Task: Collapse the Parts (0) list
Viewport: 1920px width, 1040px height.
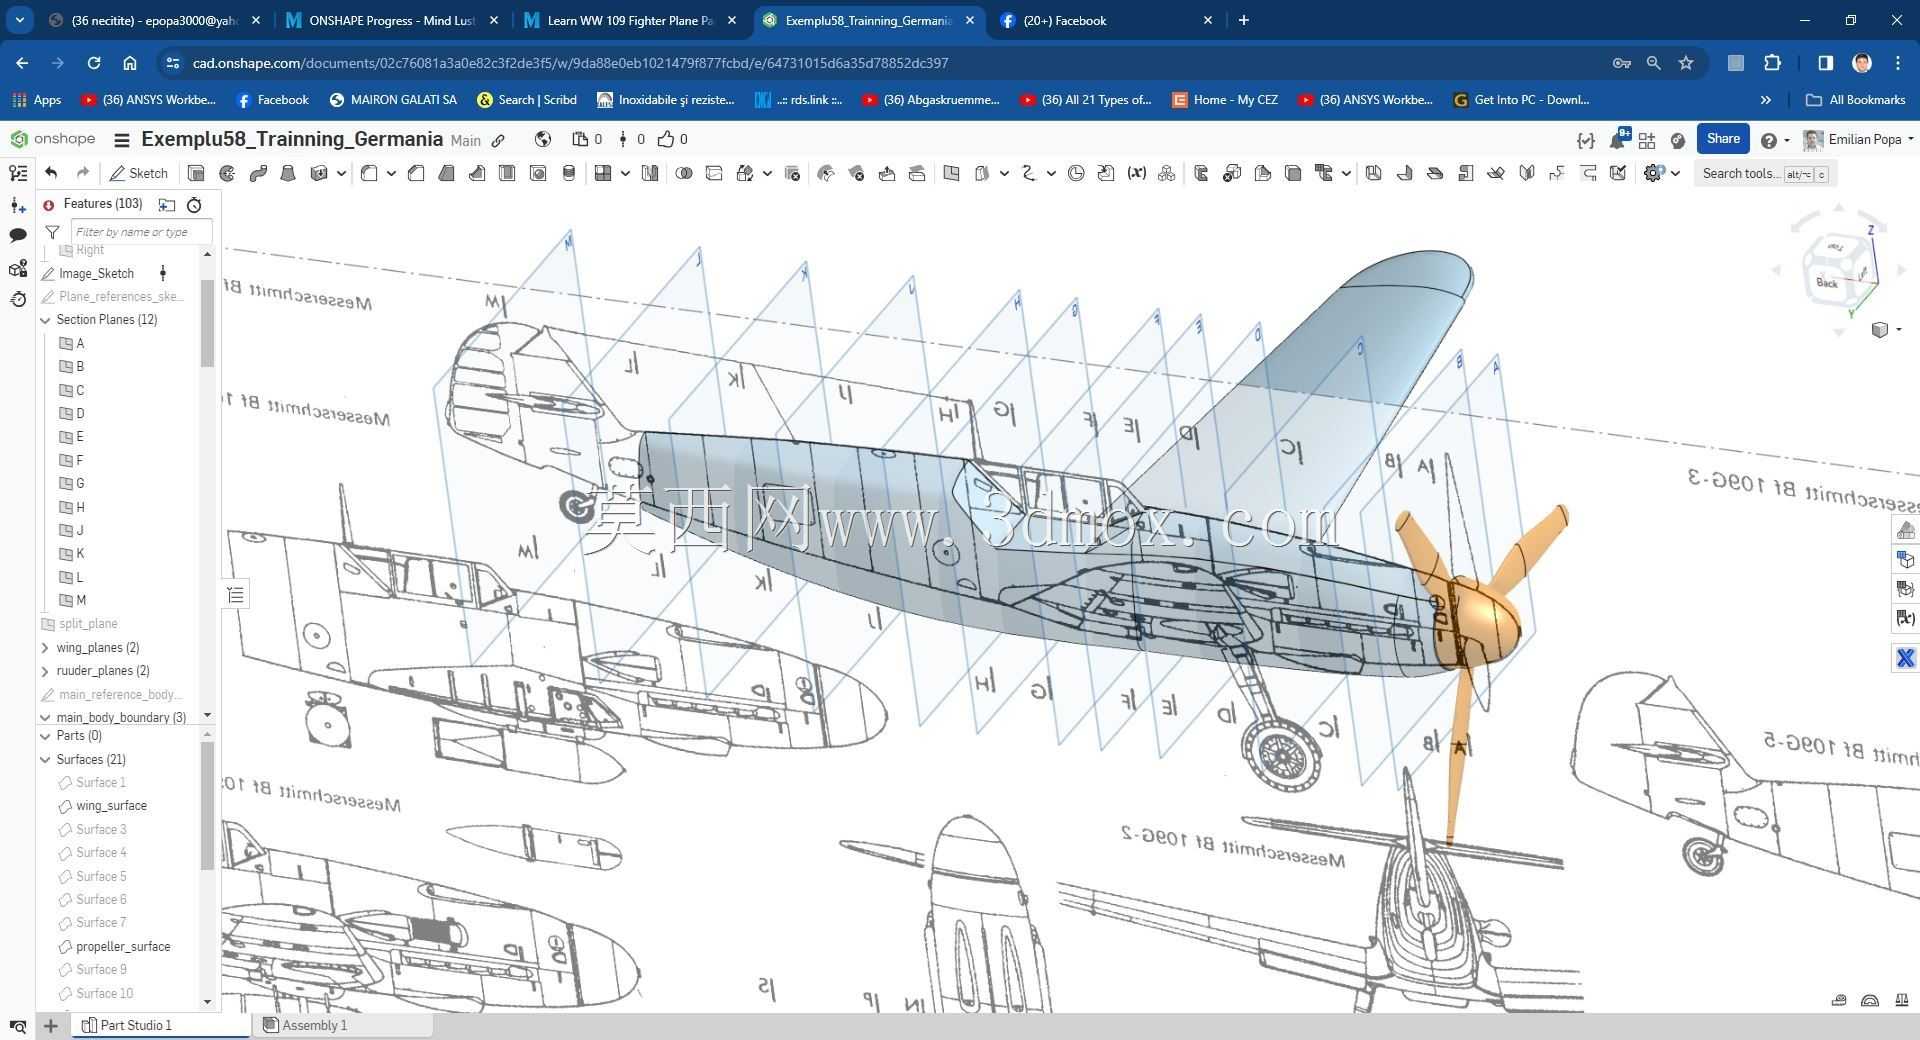Action: click(45, 736)
